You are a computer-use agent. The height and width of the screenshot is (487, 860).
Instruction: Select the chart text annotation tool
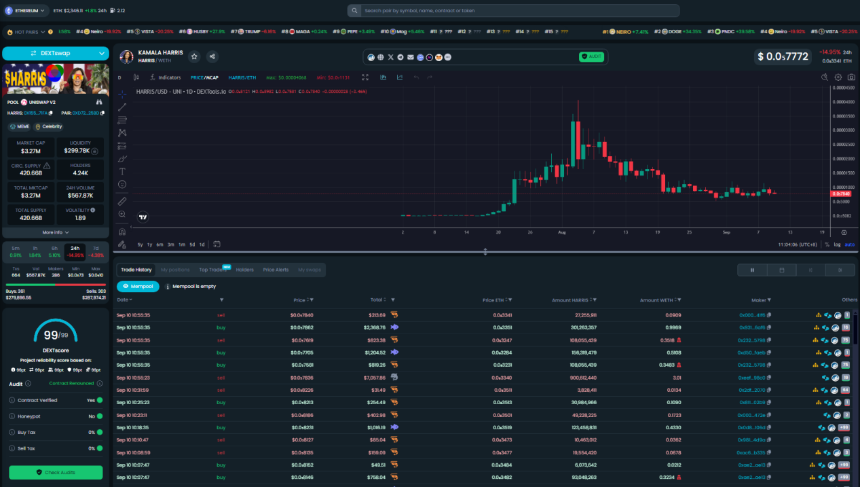click(x=122, y=172)
